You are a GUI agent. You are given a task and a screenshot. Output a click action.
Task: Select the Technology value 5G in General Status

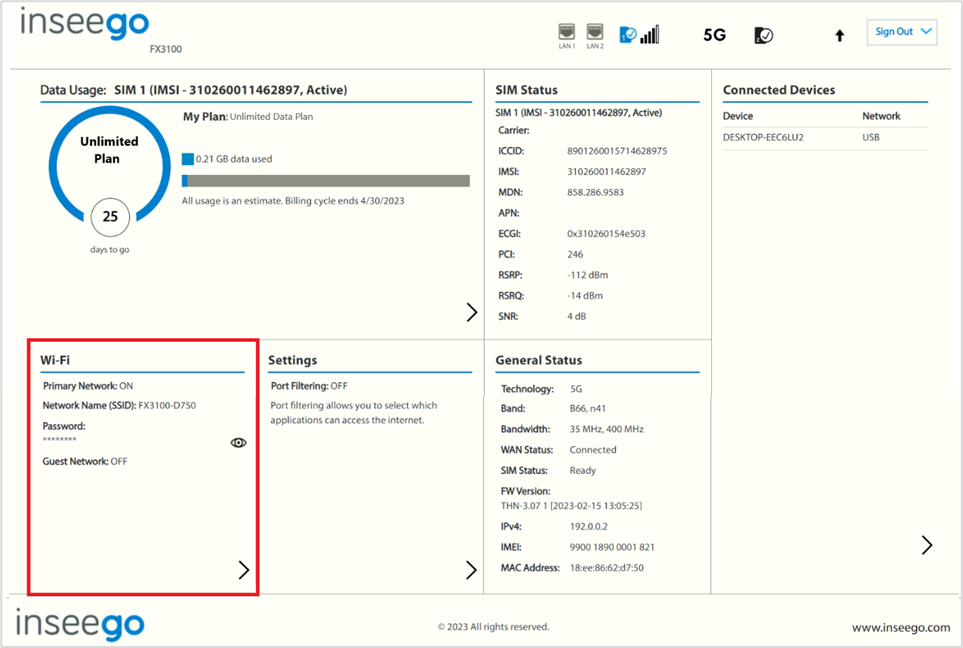576,389
